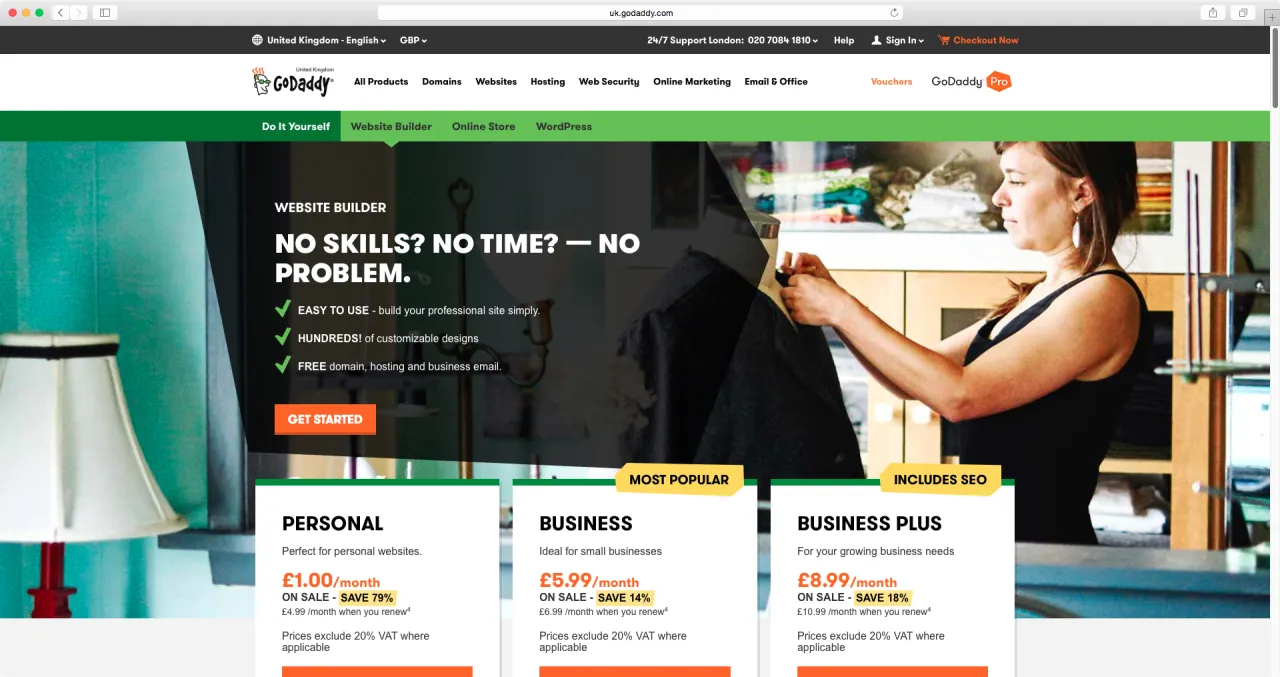The height and width of the screenshot is (677, 1280).
Task: Expand the support phone number 020 7084 1810 dropdown
Action: (x=784, y=40)
